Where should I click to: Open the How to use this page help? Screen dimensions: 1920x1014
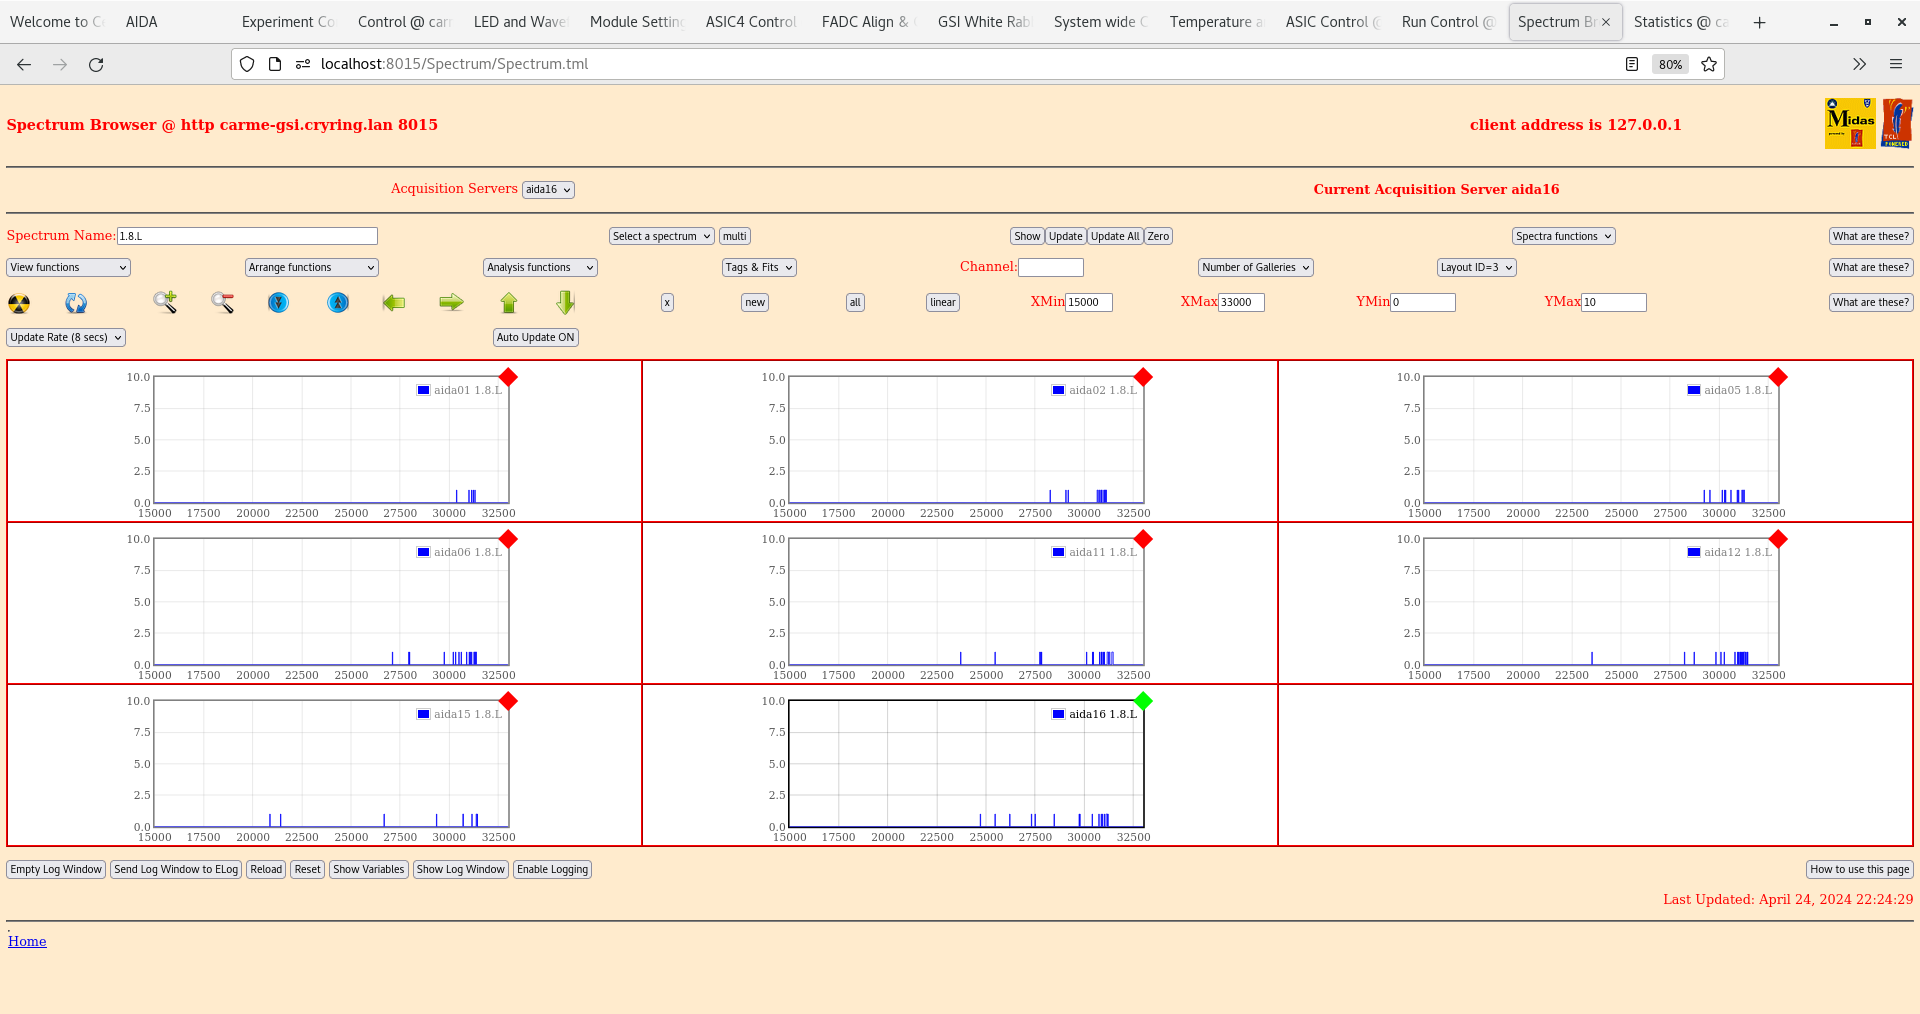(1860, 869)
